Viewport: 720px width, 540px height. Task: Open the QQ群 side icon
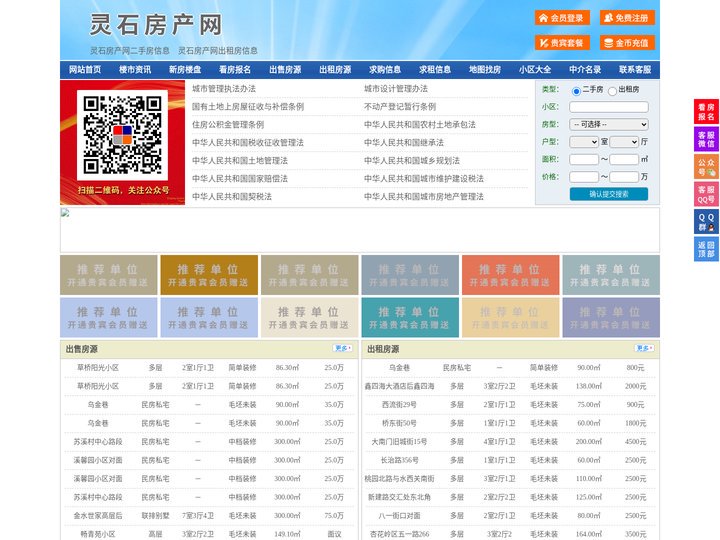(706, 222)
